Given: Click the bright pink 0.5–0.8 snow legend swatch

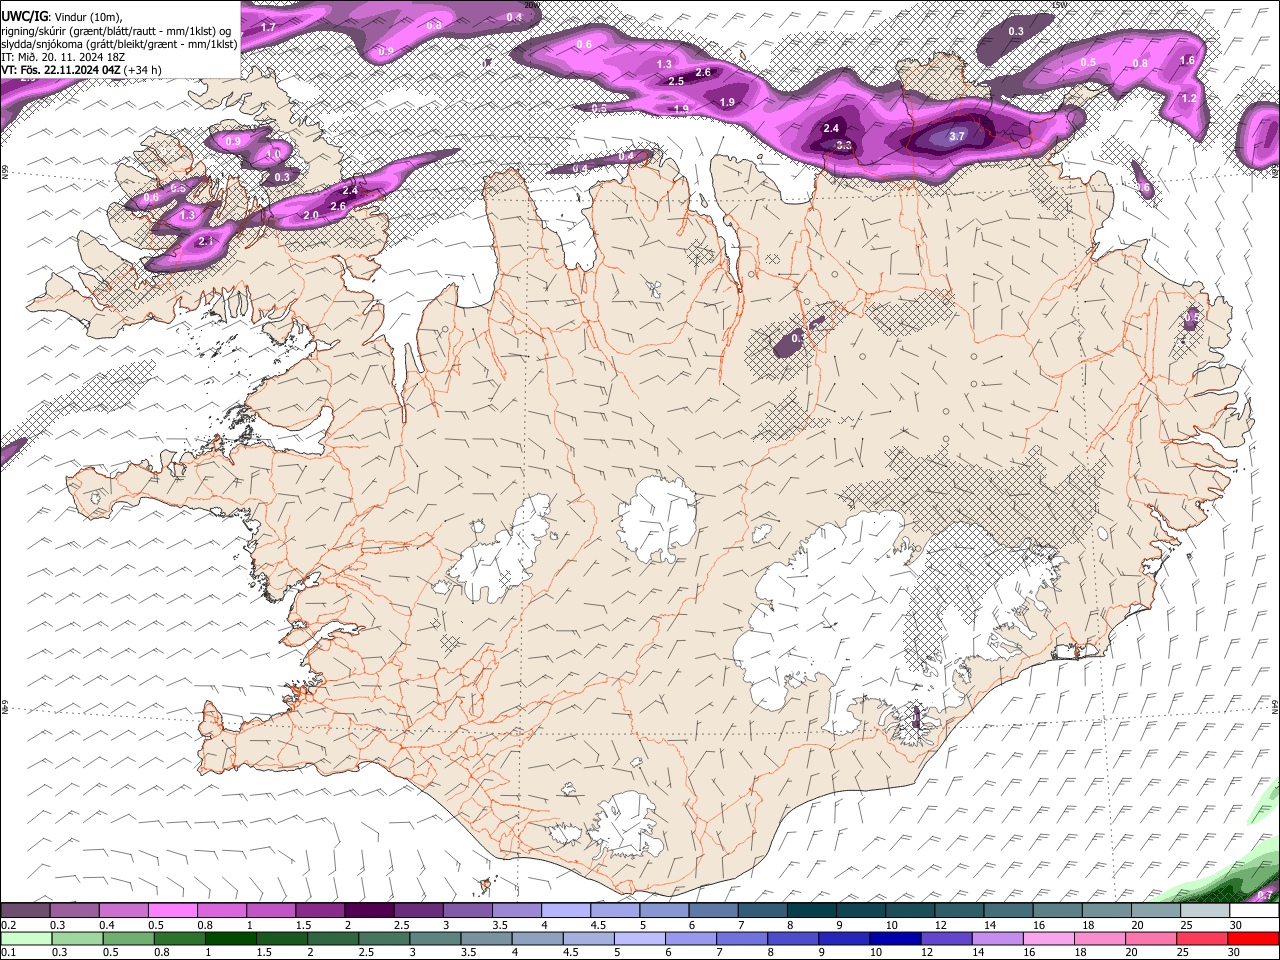Looking at the screenshot, I should click(172, 911).
